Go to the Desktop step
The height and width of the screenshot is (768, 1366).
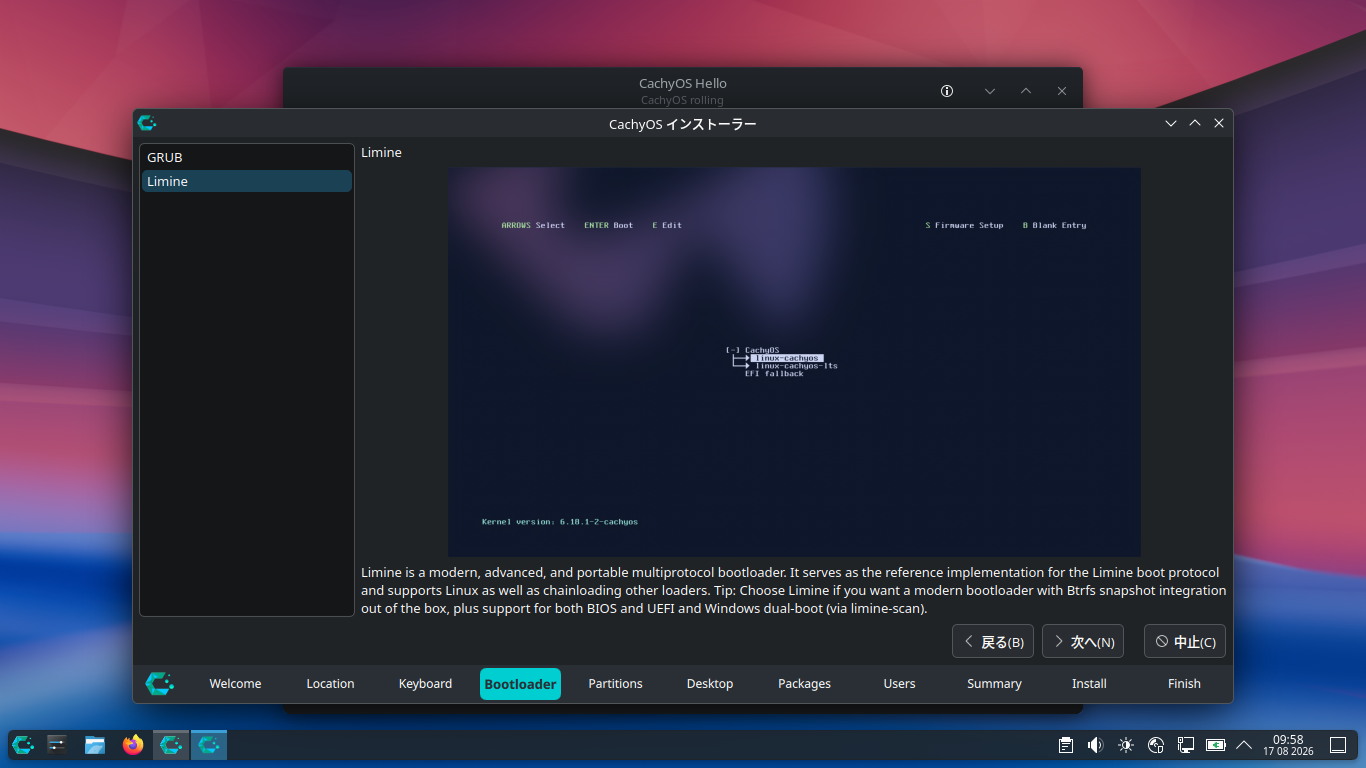[710, 684]
